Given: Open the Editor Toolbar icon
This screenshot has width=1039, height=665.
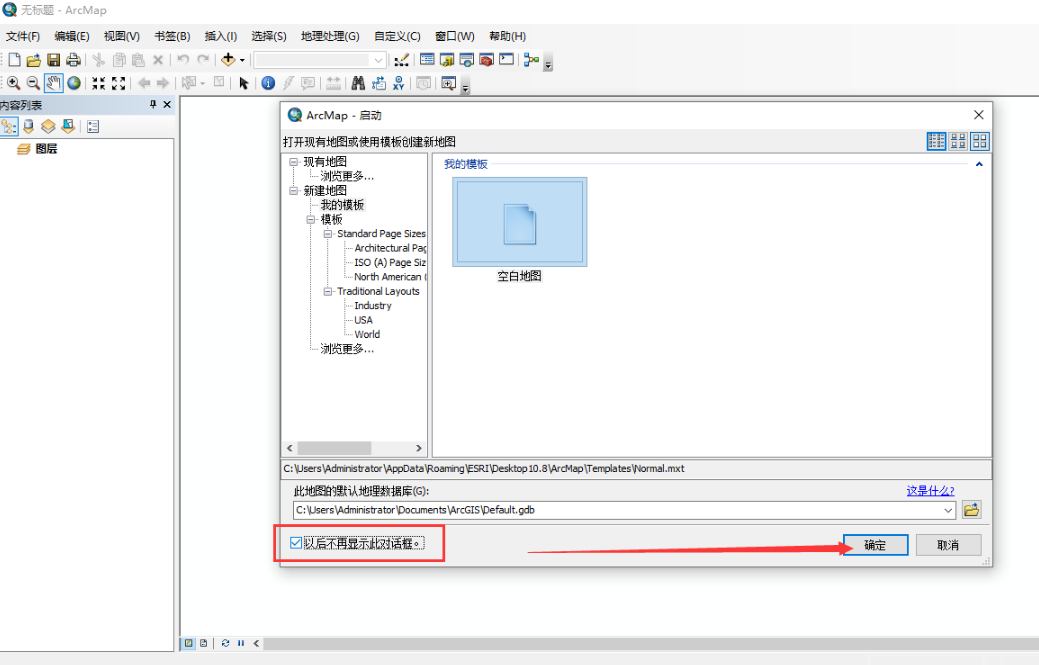Looking at the screenshot, I should (402, 60).
